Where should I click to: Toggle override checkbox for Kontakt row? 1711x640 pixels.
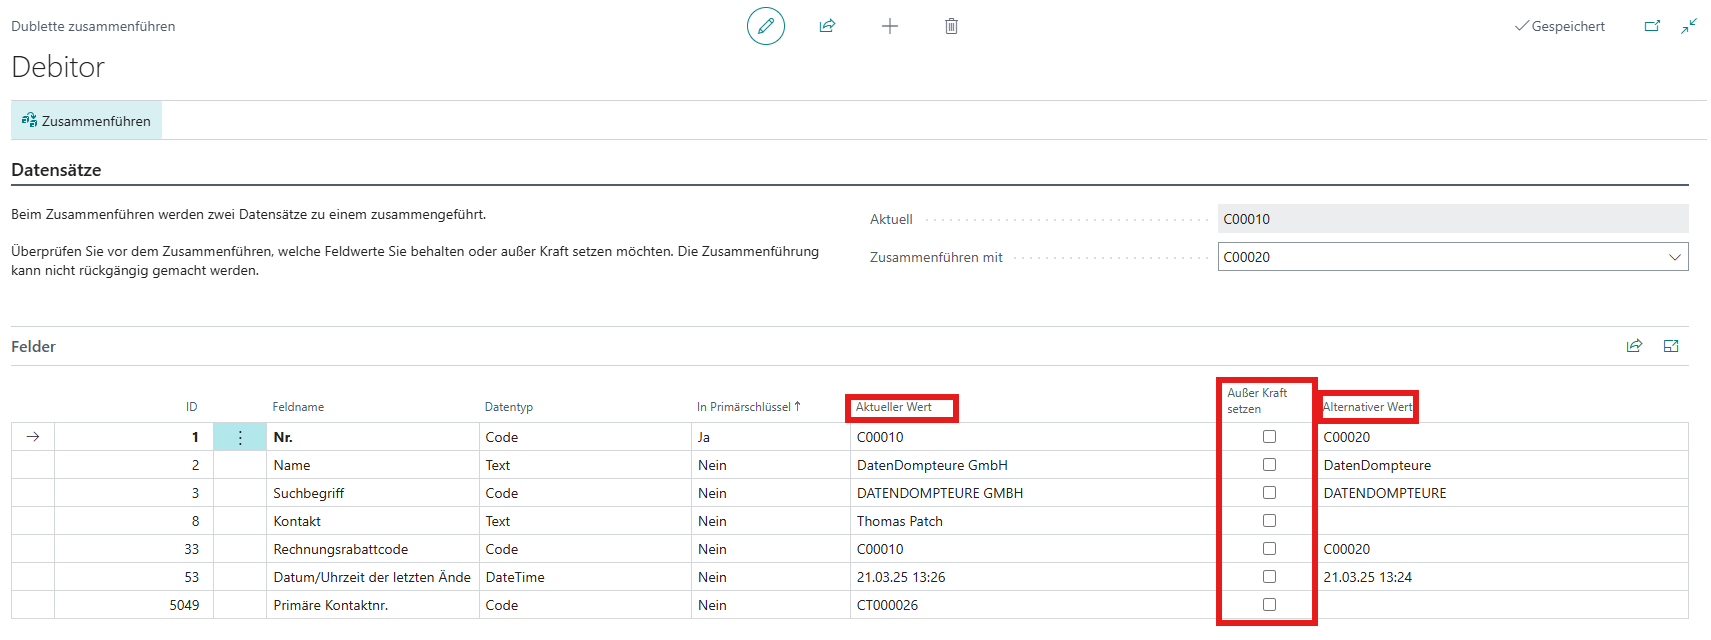(x=1269, y=521)
